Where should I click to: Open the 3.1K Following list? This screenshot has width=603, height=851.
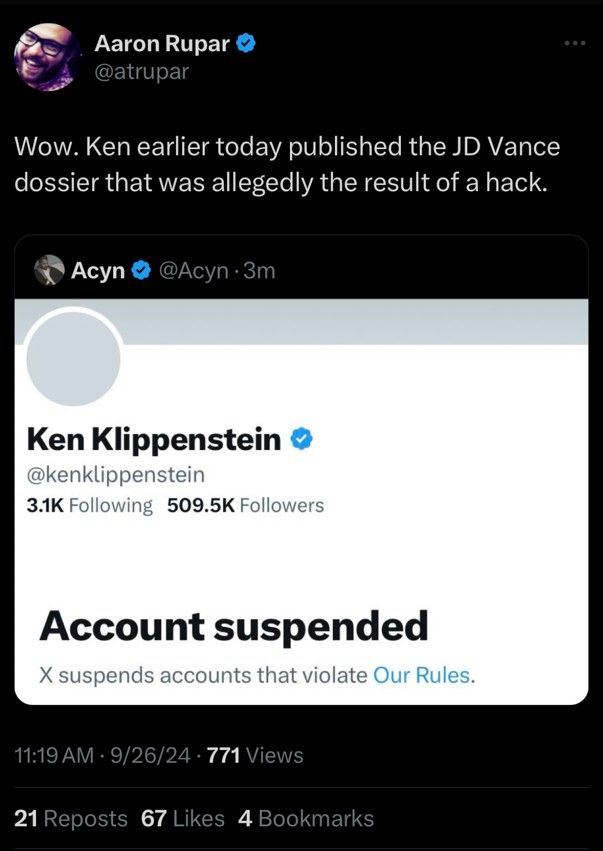[89, 505]
